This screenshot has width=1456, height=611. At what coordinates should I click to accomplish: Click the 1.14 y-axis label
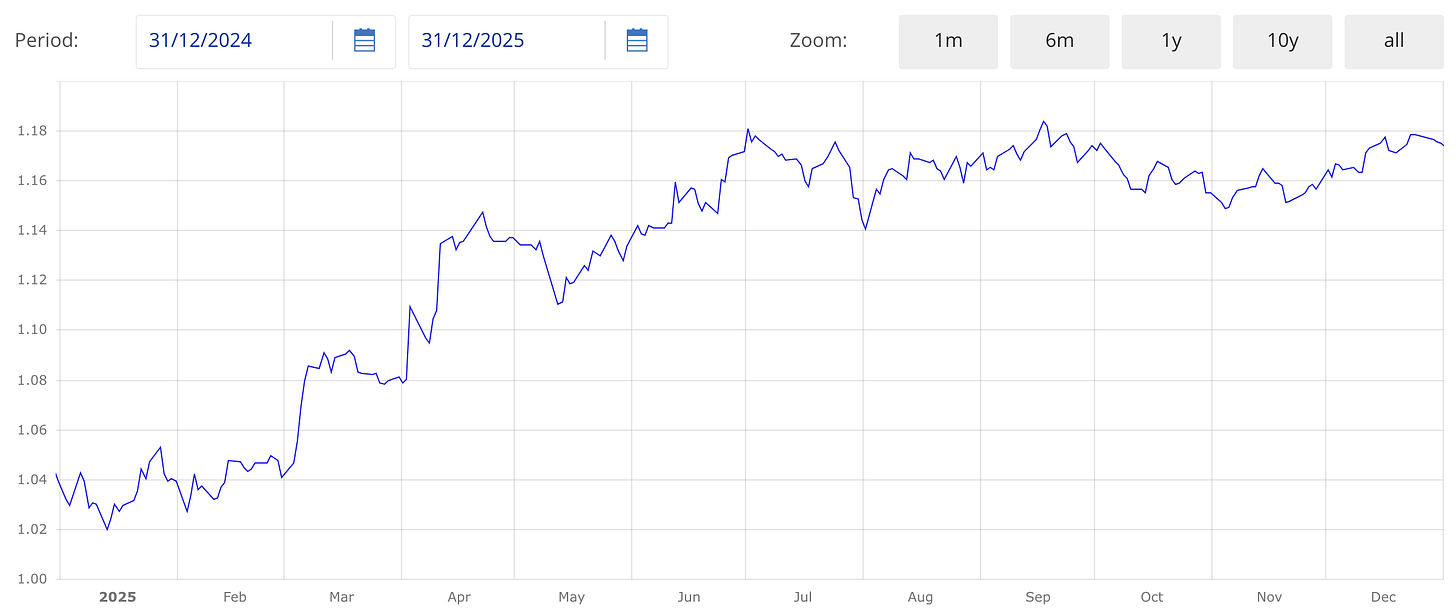[x=33, y=231]
